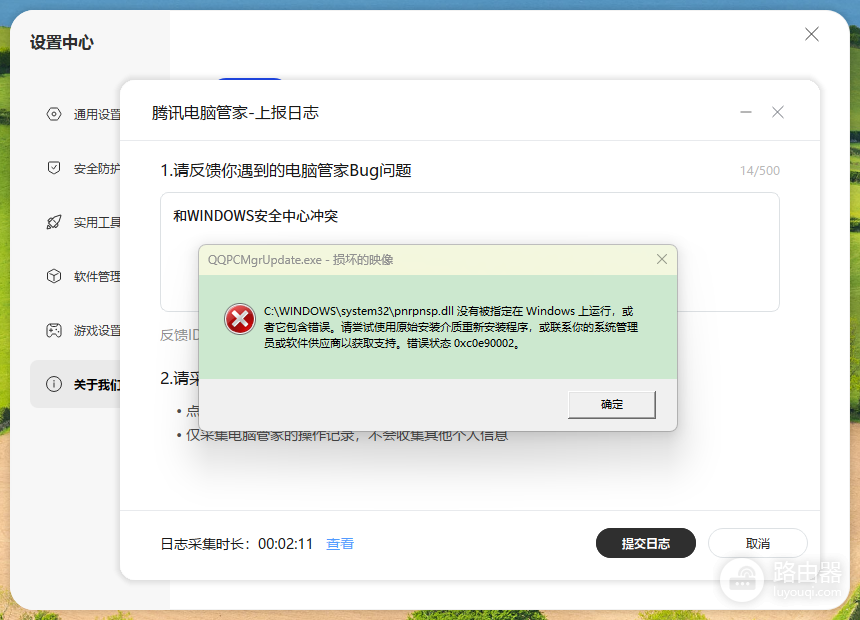The image size is (860, 620).
Task: Click the 日志采集时长 00:02:11 text
Action: (236, 544)
